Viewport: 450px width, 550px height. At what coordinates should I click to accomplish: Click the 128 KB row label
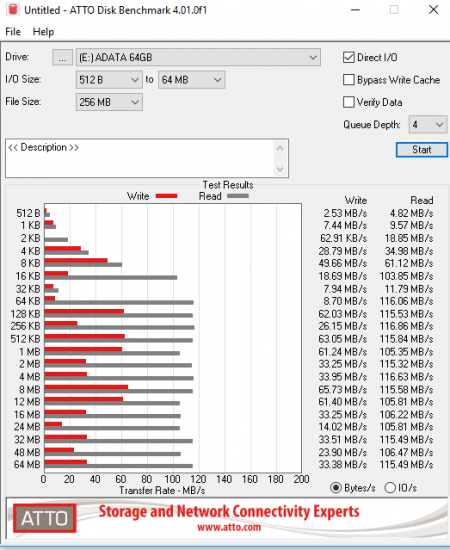[x=26, y=314]
